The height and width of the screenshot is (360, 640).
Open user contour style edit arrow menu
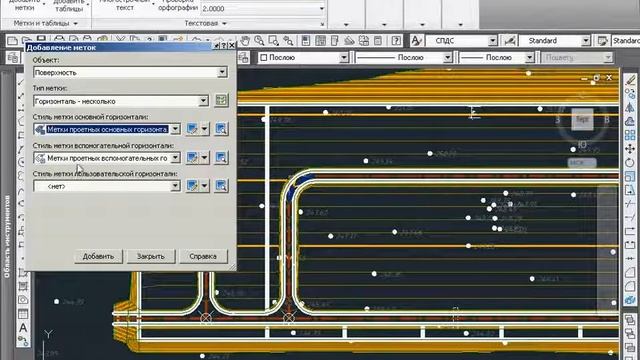point(204,186)
